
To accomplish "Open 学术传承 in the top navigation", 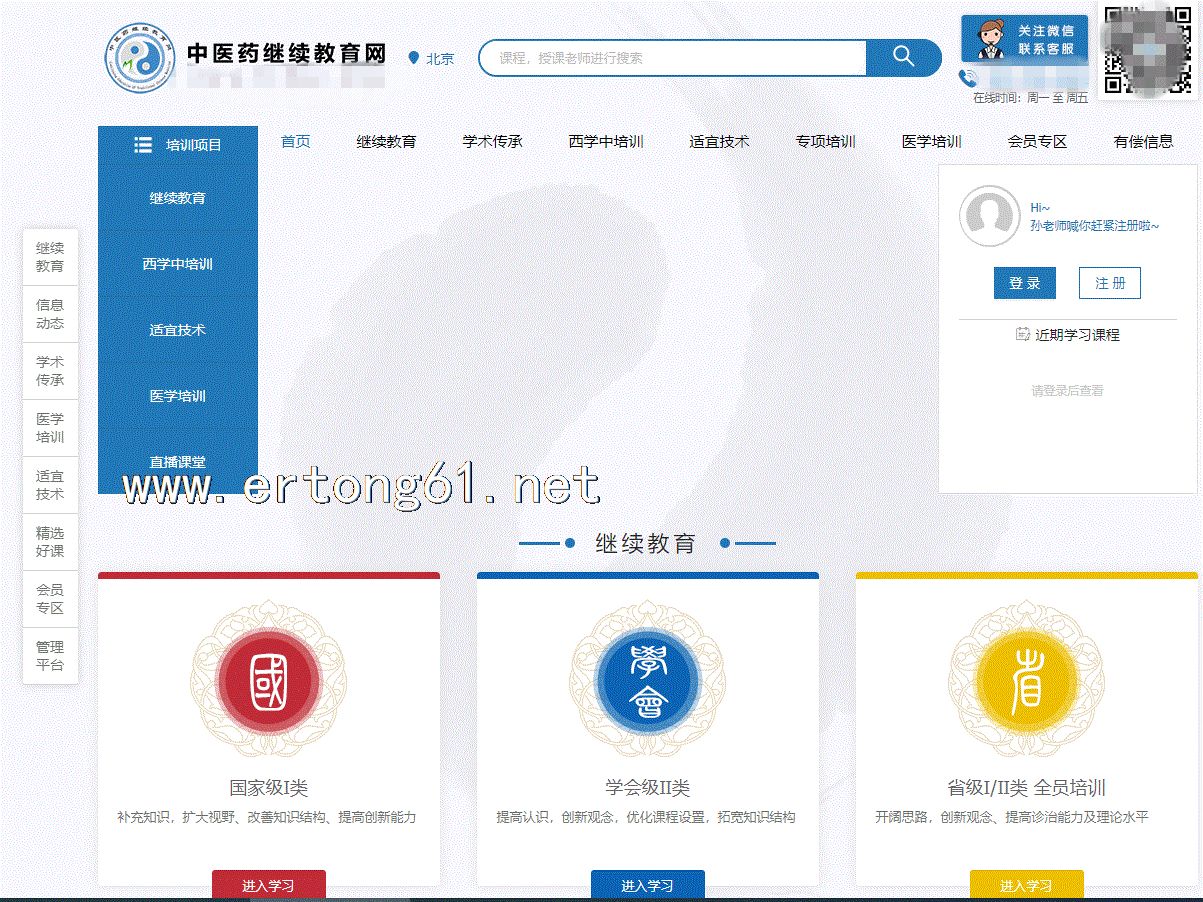I will [492, 142].
